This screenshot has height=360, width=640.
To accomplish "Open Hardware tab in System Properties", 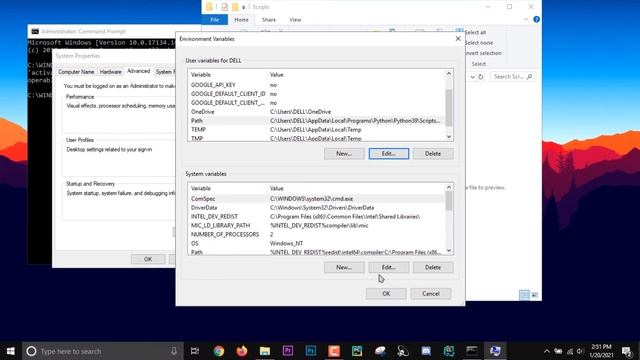I will tap(111, 72).
